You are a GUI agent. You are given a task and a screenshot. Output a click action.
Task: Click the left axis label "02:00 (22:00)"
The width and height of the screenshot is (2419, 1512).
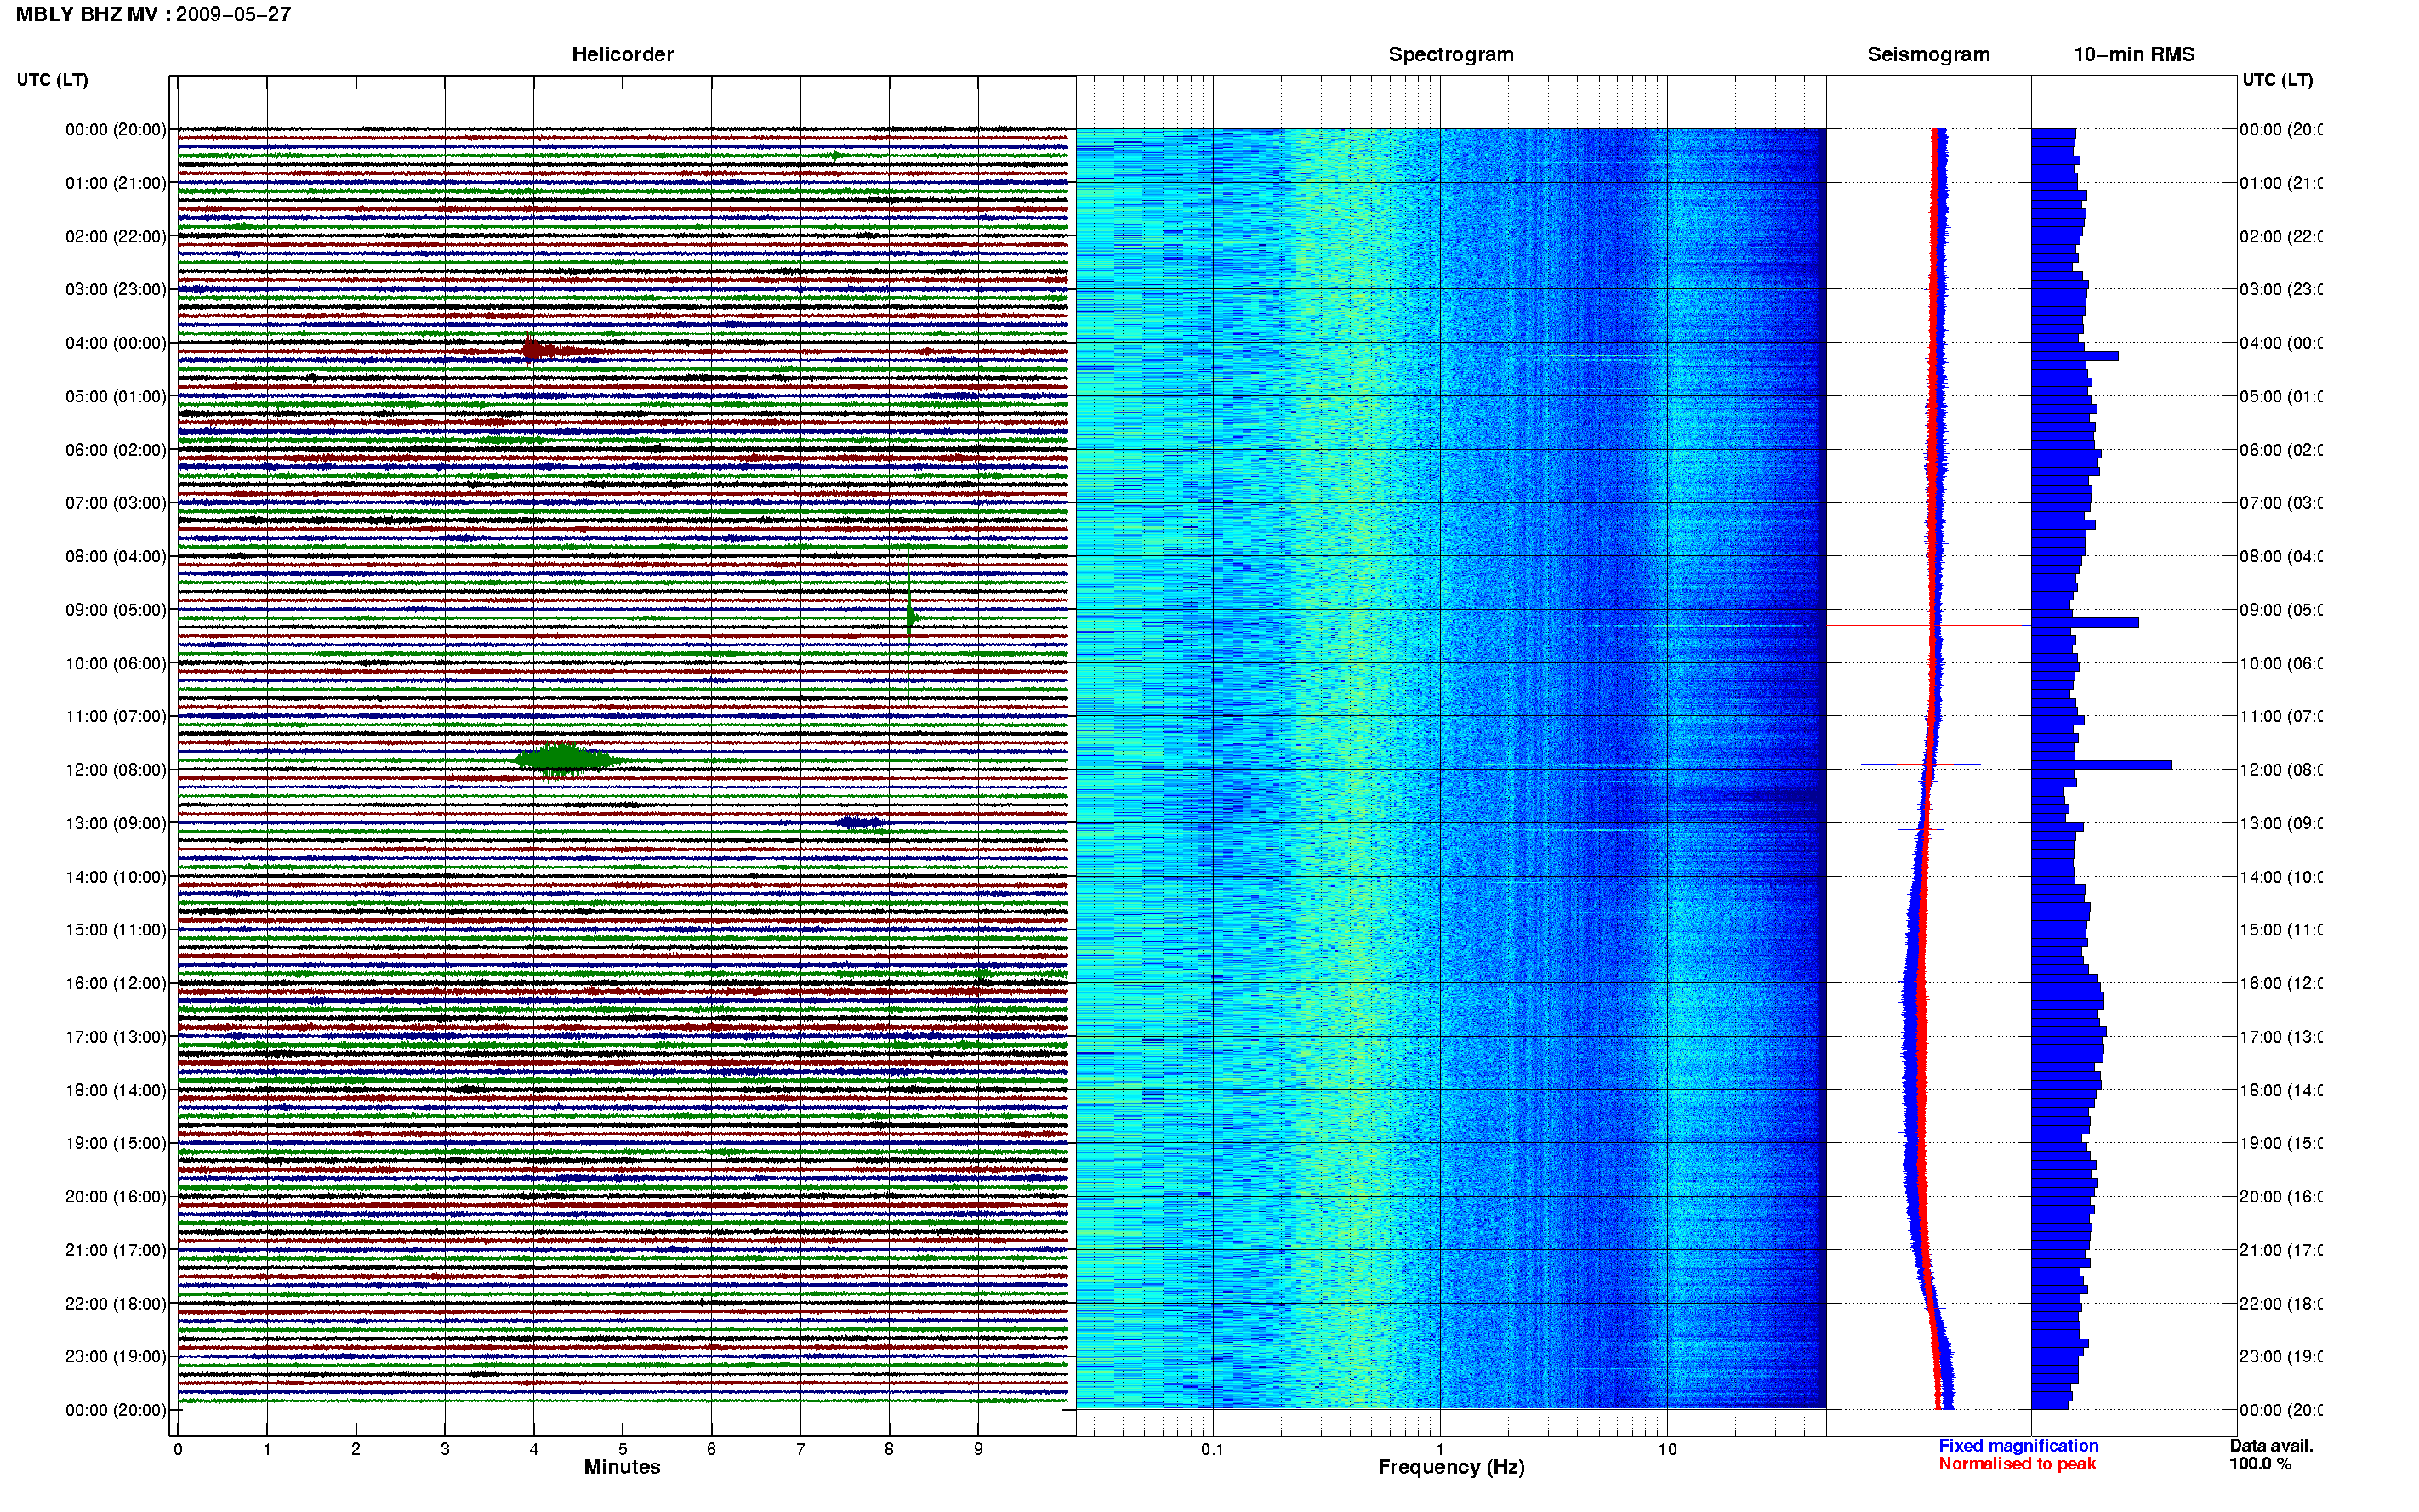116,236
